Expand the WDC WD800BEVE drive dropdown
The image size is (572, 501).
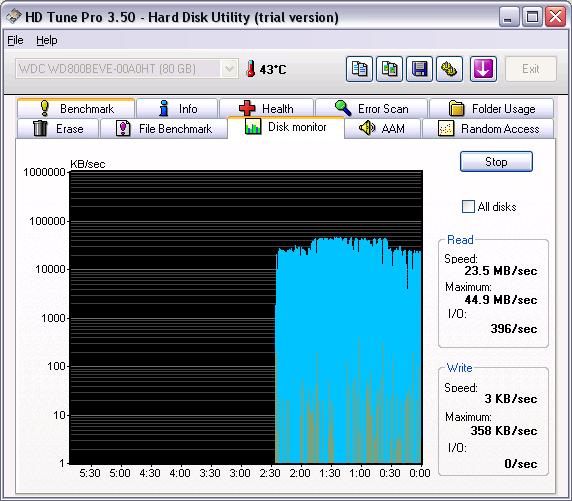point(229,69)
